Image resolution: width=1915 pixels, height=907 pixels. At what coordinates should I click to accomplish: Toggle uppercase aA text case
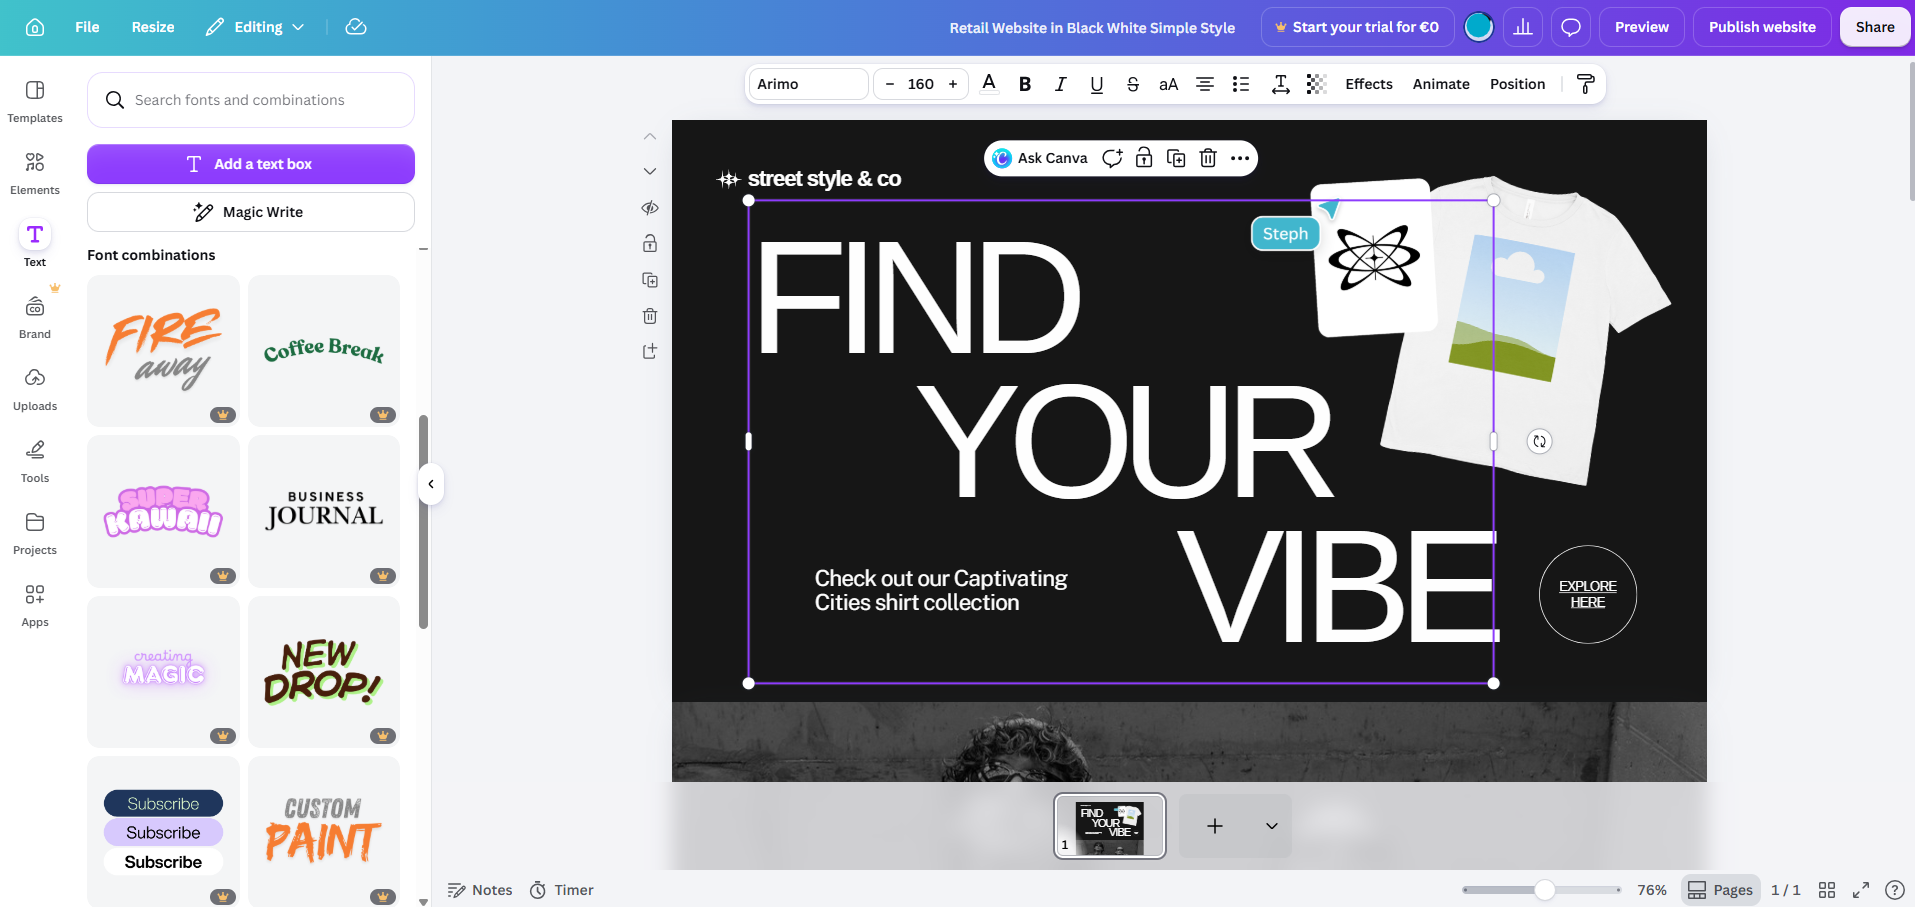click(x=1169, y=84)
